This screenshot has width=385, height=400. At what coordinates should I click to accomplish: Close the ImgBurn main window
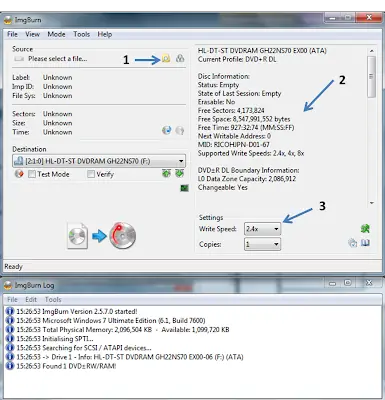(x=369, y=18)
